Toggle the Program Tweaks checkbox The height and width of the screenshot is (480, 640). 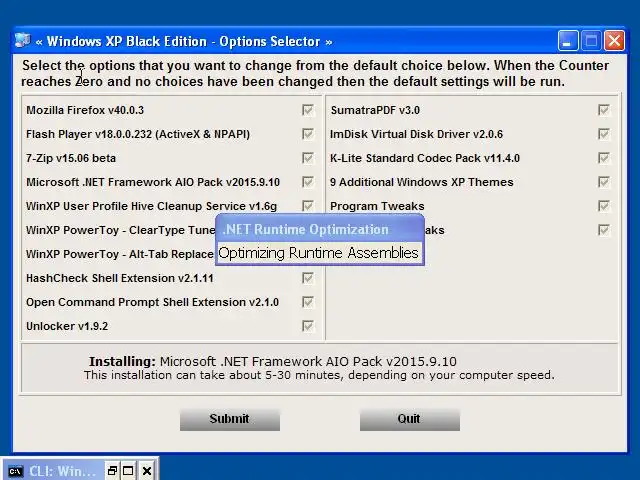tap(604, 206)
